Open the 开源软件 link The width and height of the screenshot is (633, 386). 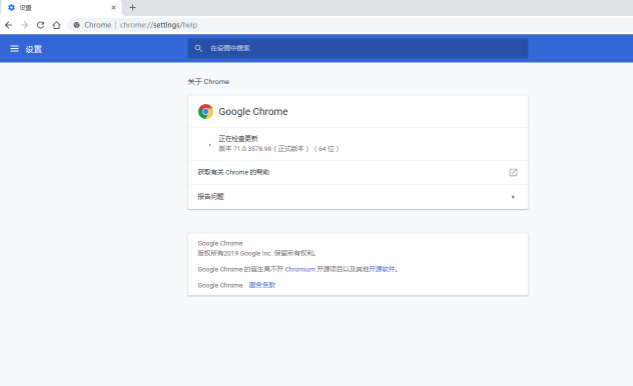pyautogui.click(x=382, y=269)
